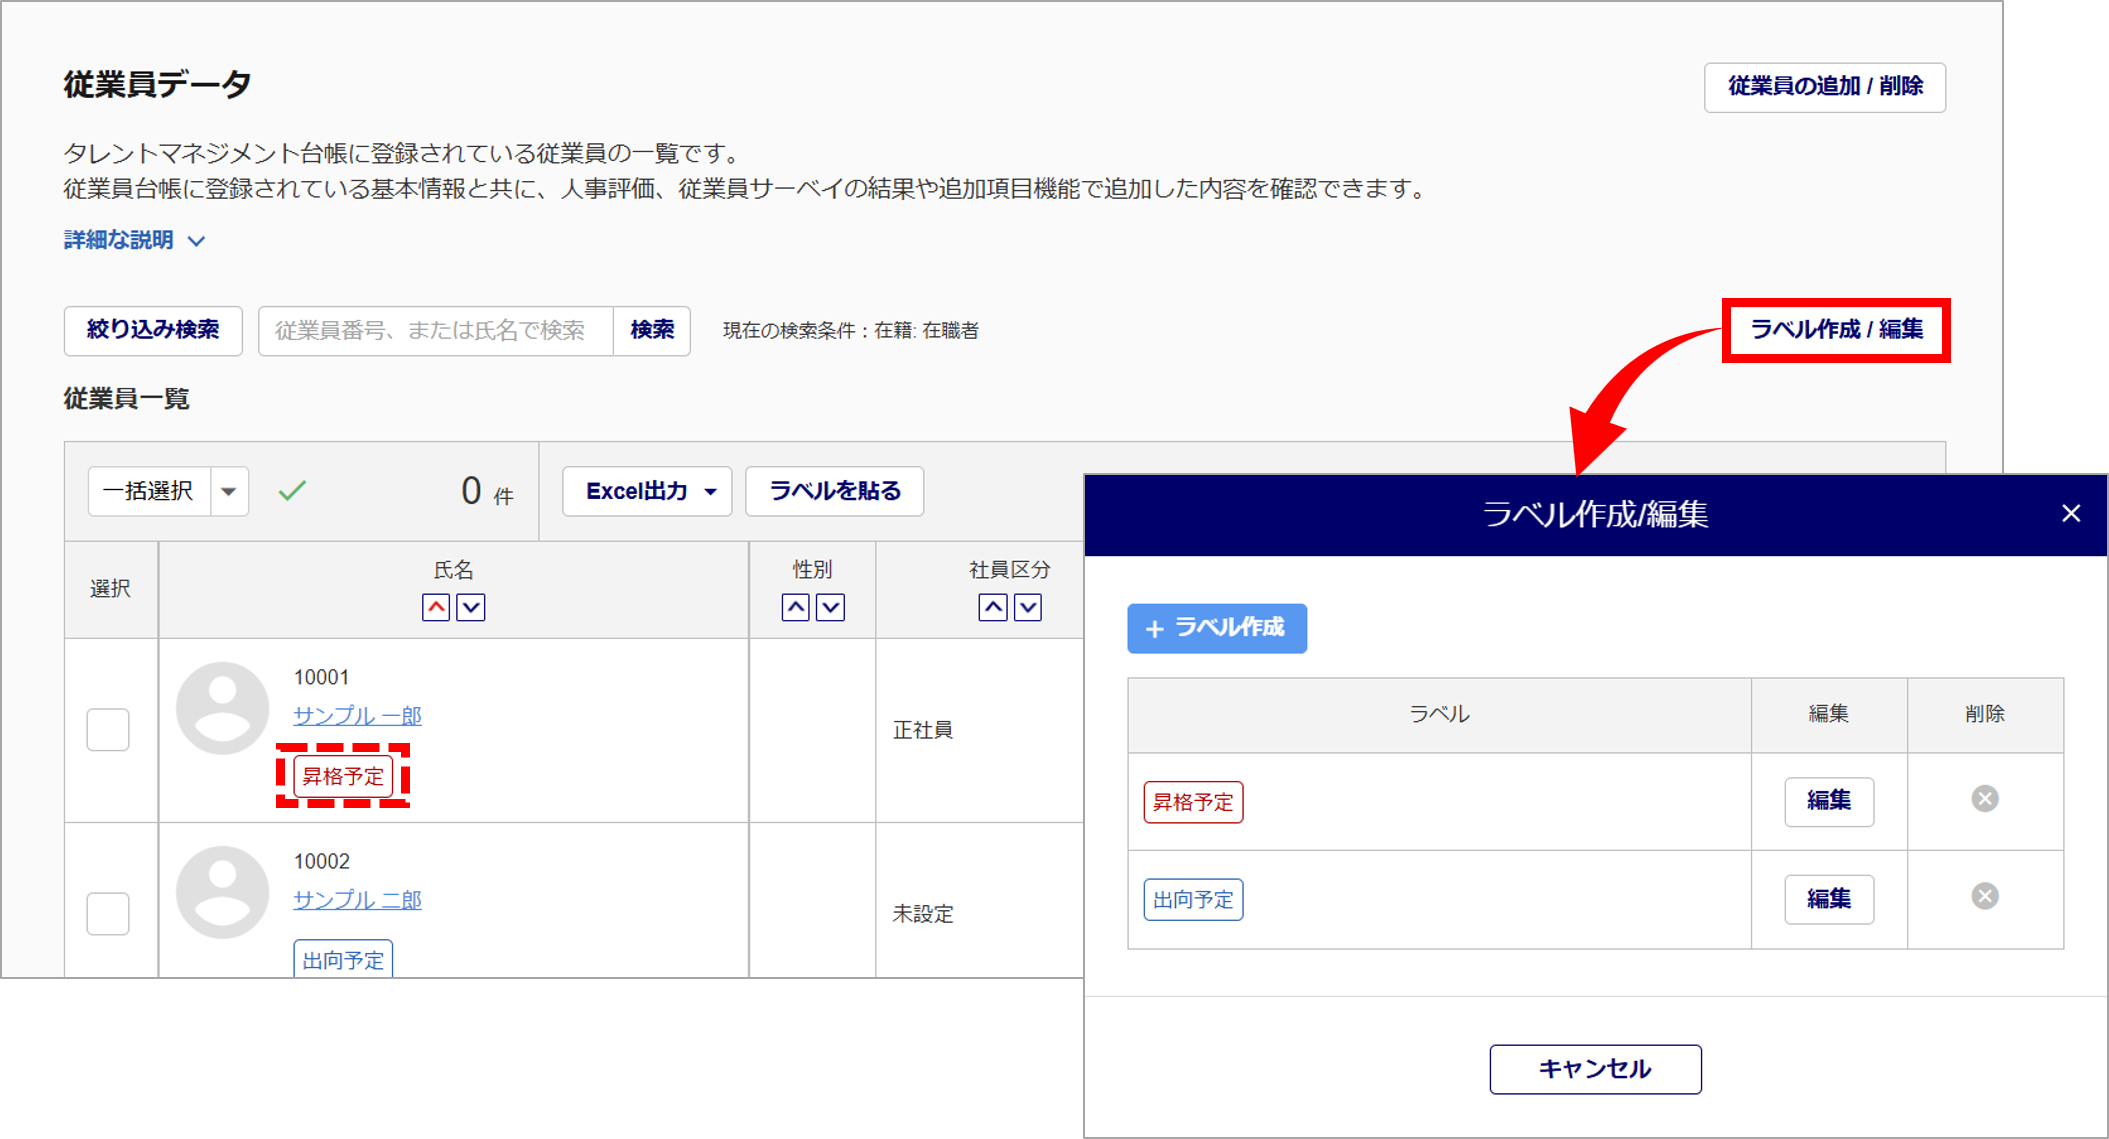The height and width of the screenshot is (1139, 2109).
Task: Check the checkbox for サンプル 二郎
Action: click(x=108, y=913)
